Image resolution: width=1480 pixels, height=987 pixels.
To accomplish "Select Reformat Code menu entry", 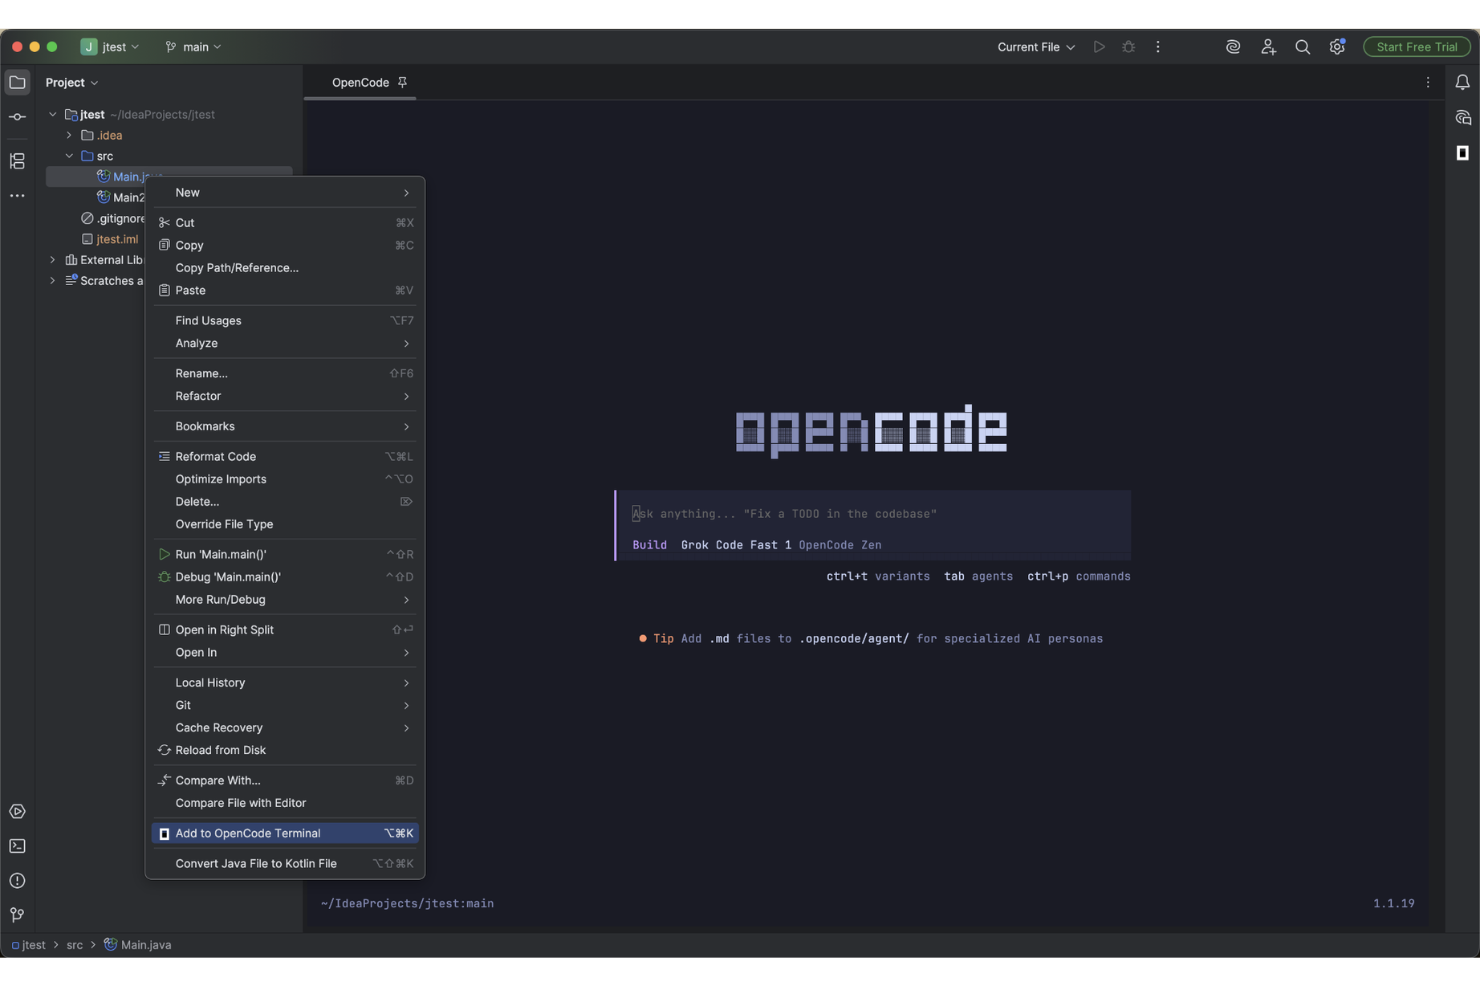I will coord(285,456).
